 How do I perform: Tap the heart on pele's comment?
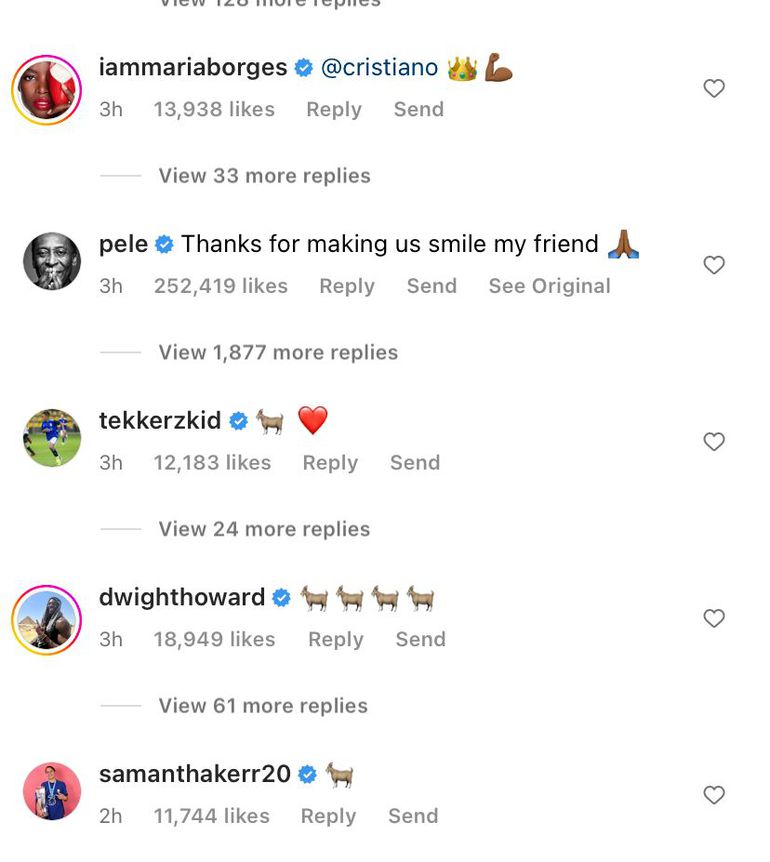pyautogui.click(x=714, y=266)
